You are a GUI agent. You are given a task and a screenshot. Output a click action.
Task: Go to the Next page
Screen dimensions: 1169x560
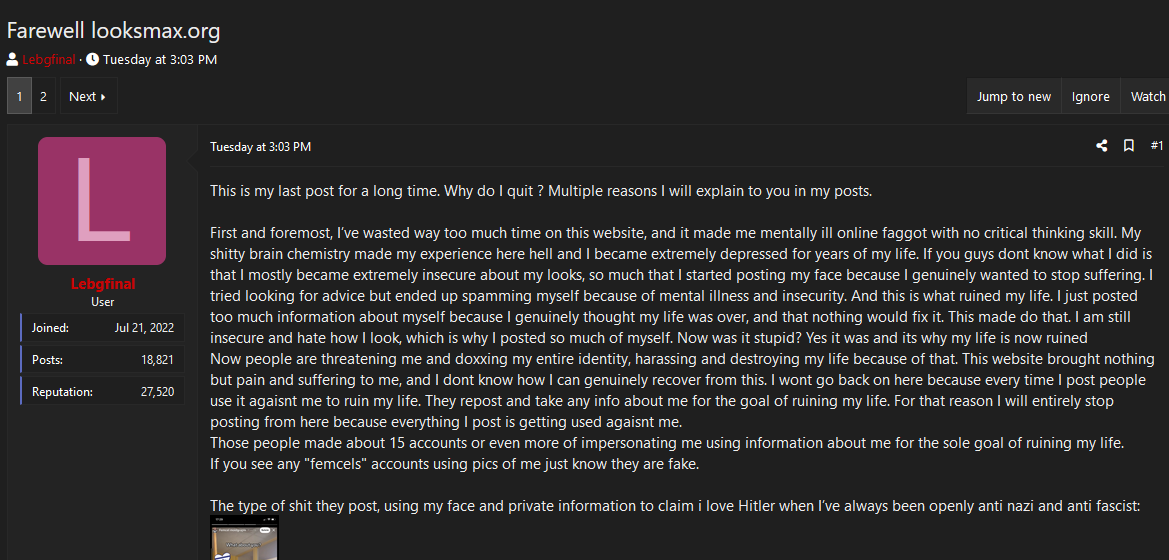coord(88,97)
